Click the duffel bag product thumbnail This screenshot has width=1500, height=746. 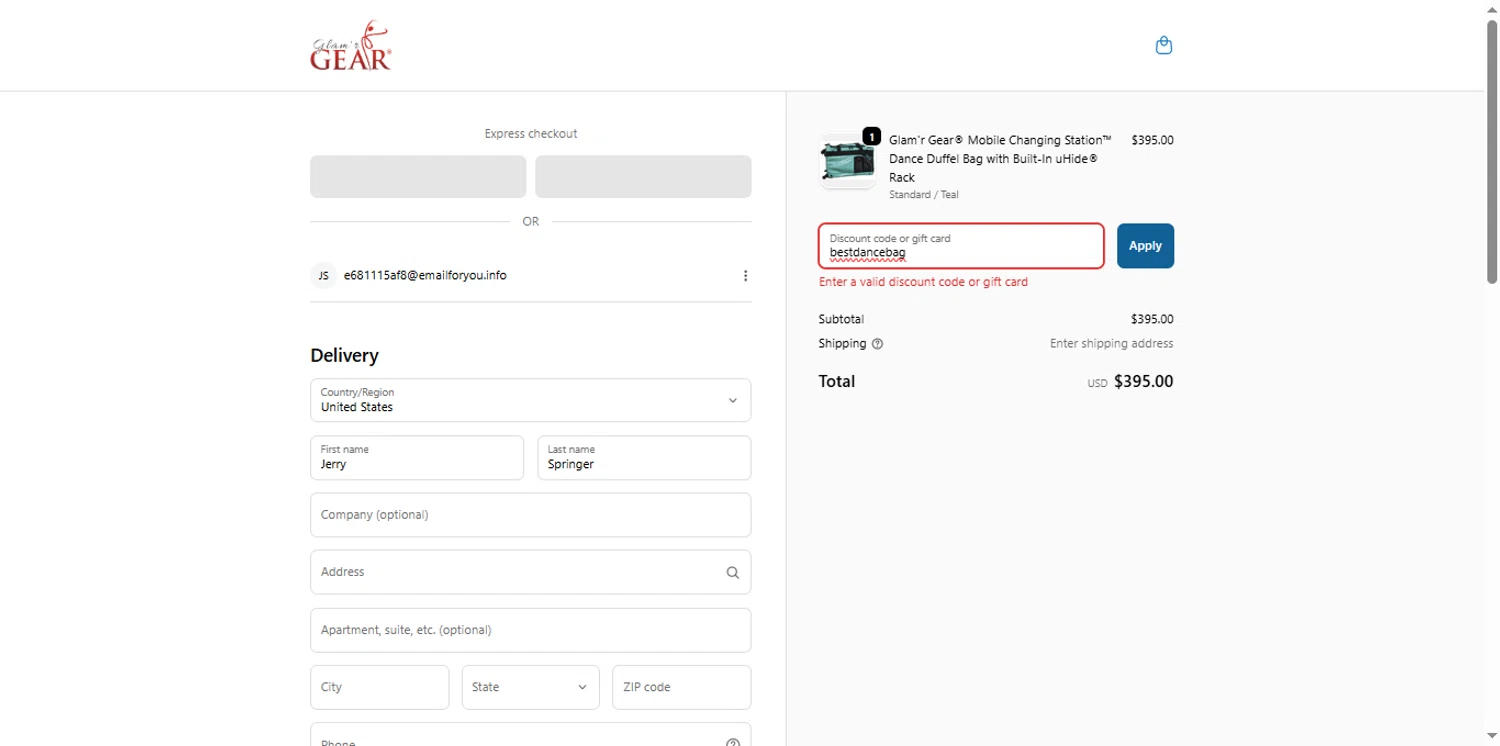(848, 161)
